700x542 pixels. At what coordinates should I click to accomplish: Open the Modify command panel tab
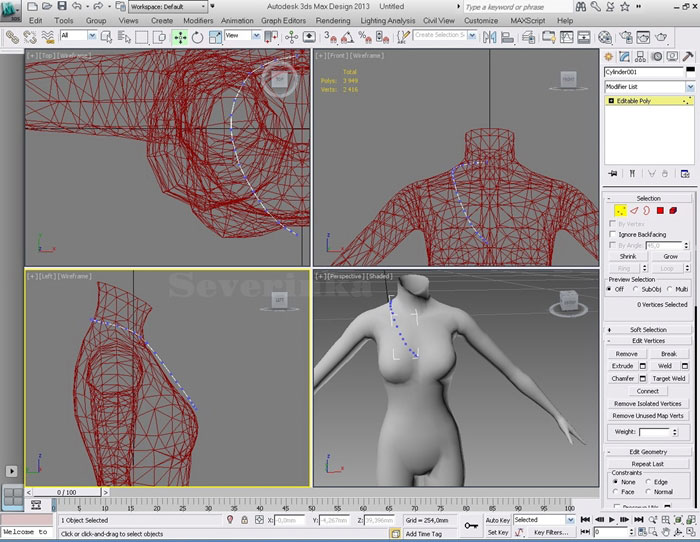(x=624, y=57)
